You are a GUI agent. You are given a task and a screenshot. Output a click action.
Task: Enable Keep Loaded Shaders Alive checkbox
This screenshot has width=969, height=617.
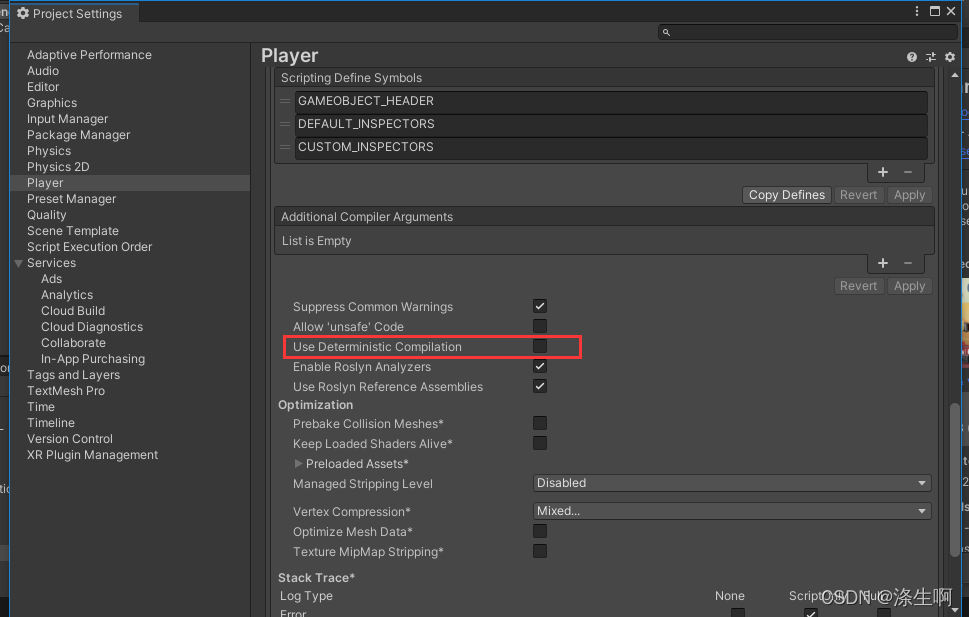[540, 443]
